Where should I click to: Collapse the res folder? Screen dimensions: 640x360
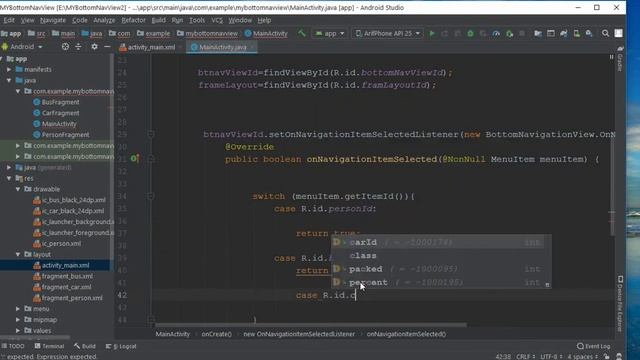9,178
